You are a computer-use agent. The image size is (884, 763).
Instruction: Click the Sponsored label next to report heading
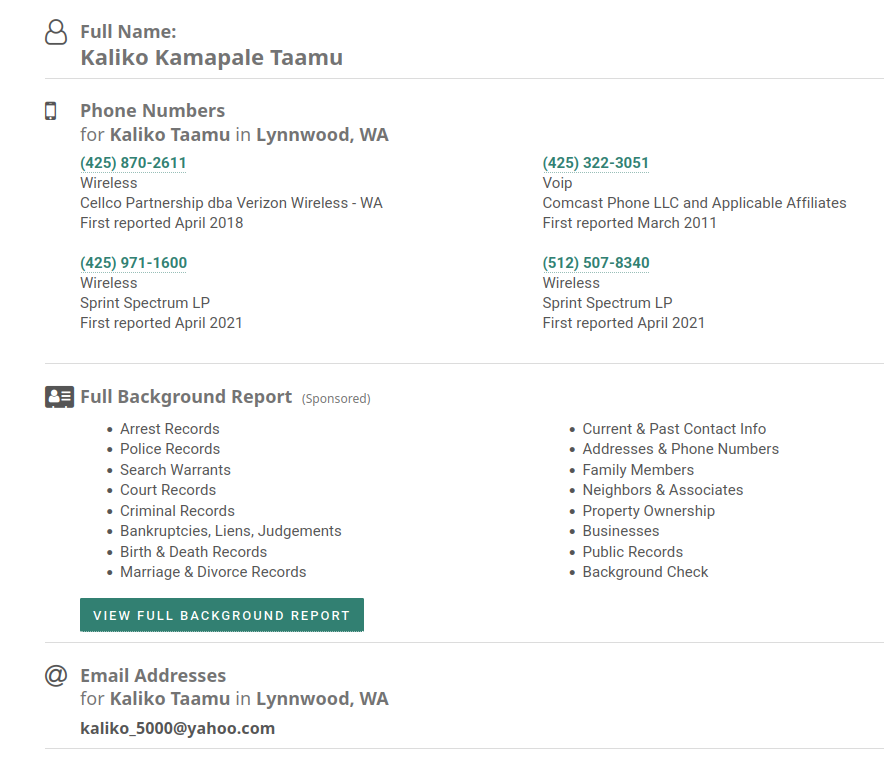336,399
